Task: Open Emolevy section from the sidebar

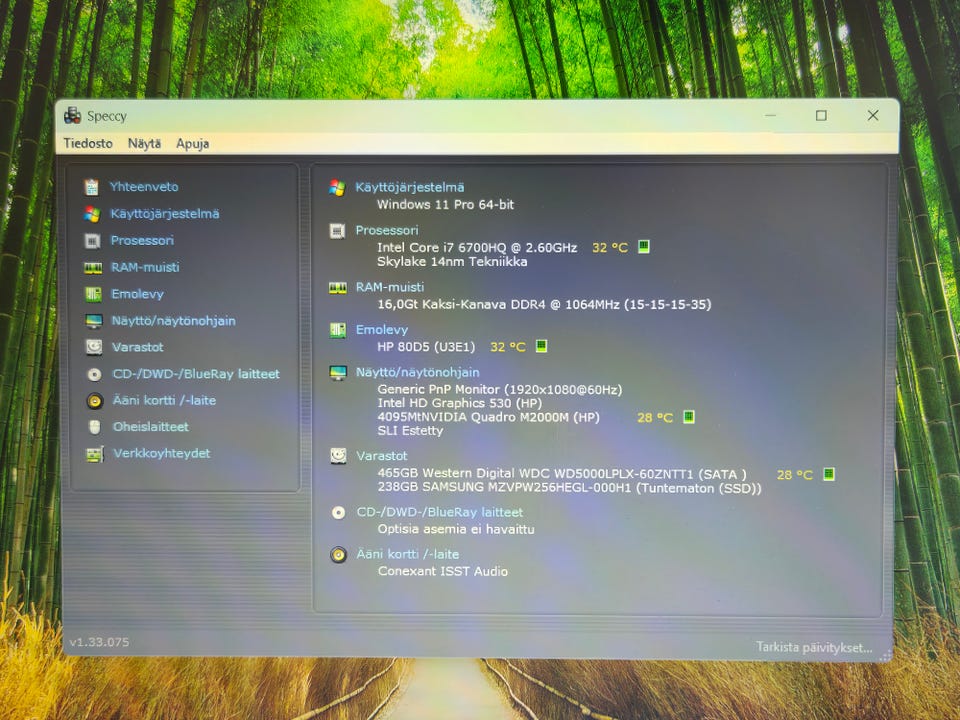Action: pos(137,294)
